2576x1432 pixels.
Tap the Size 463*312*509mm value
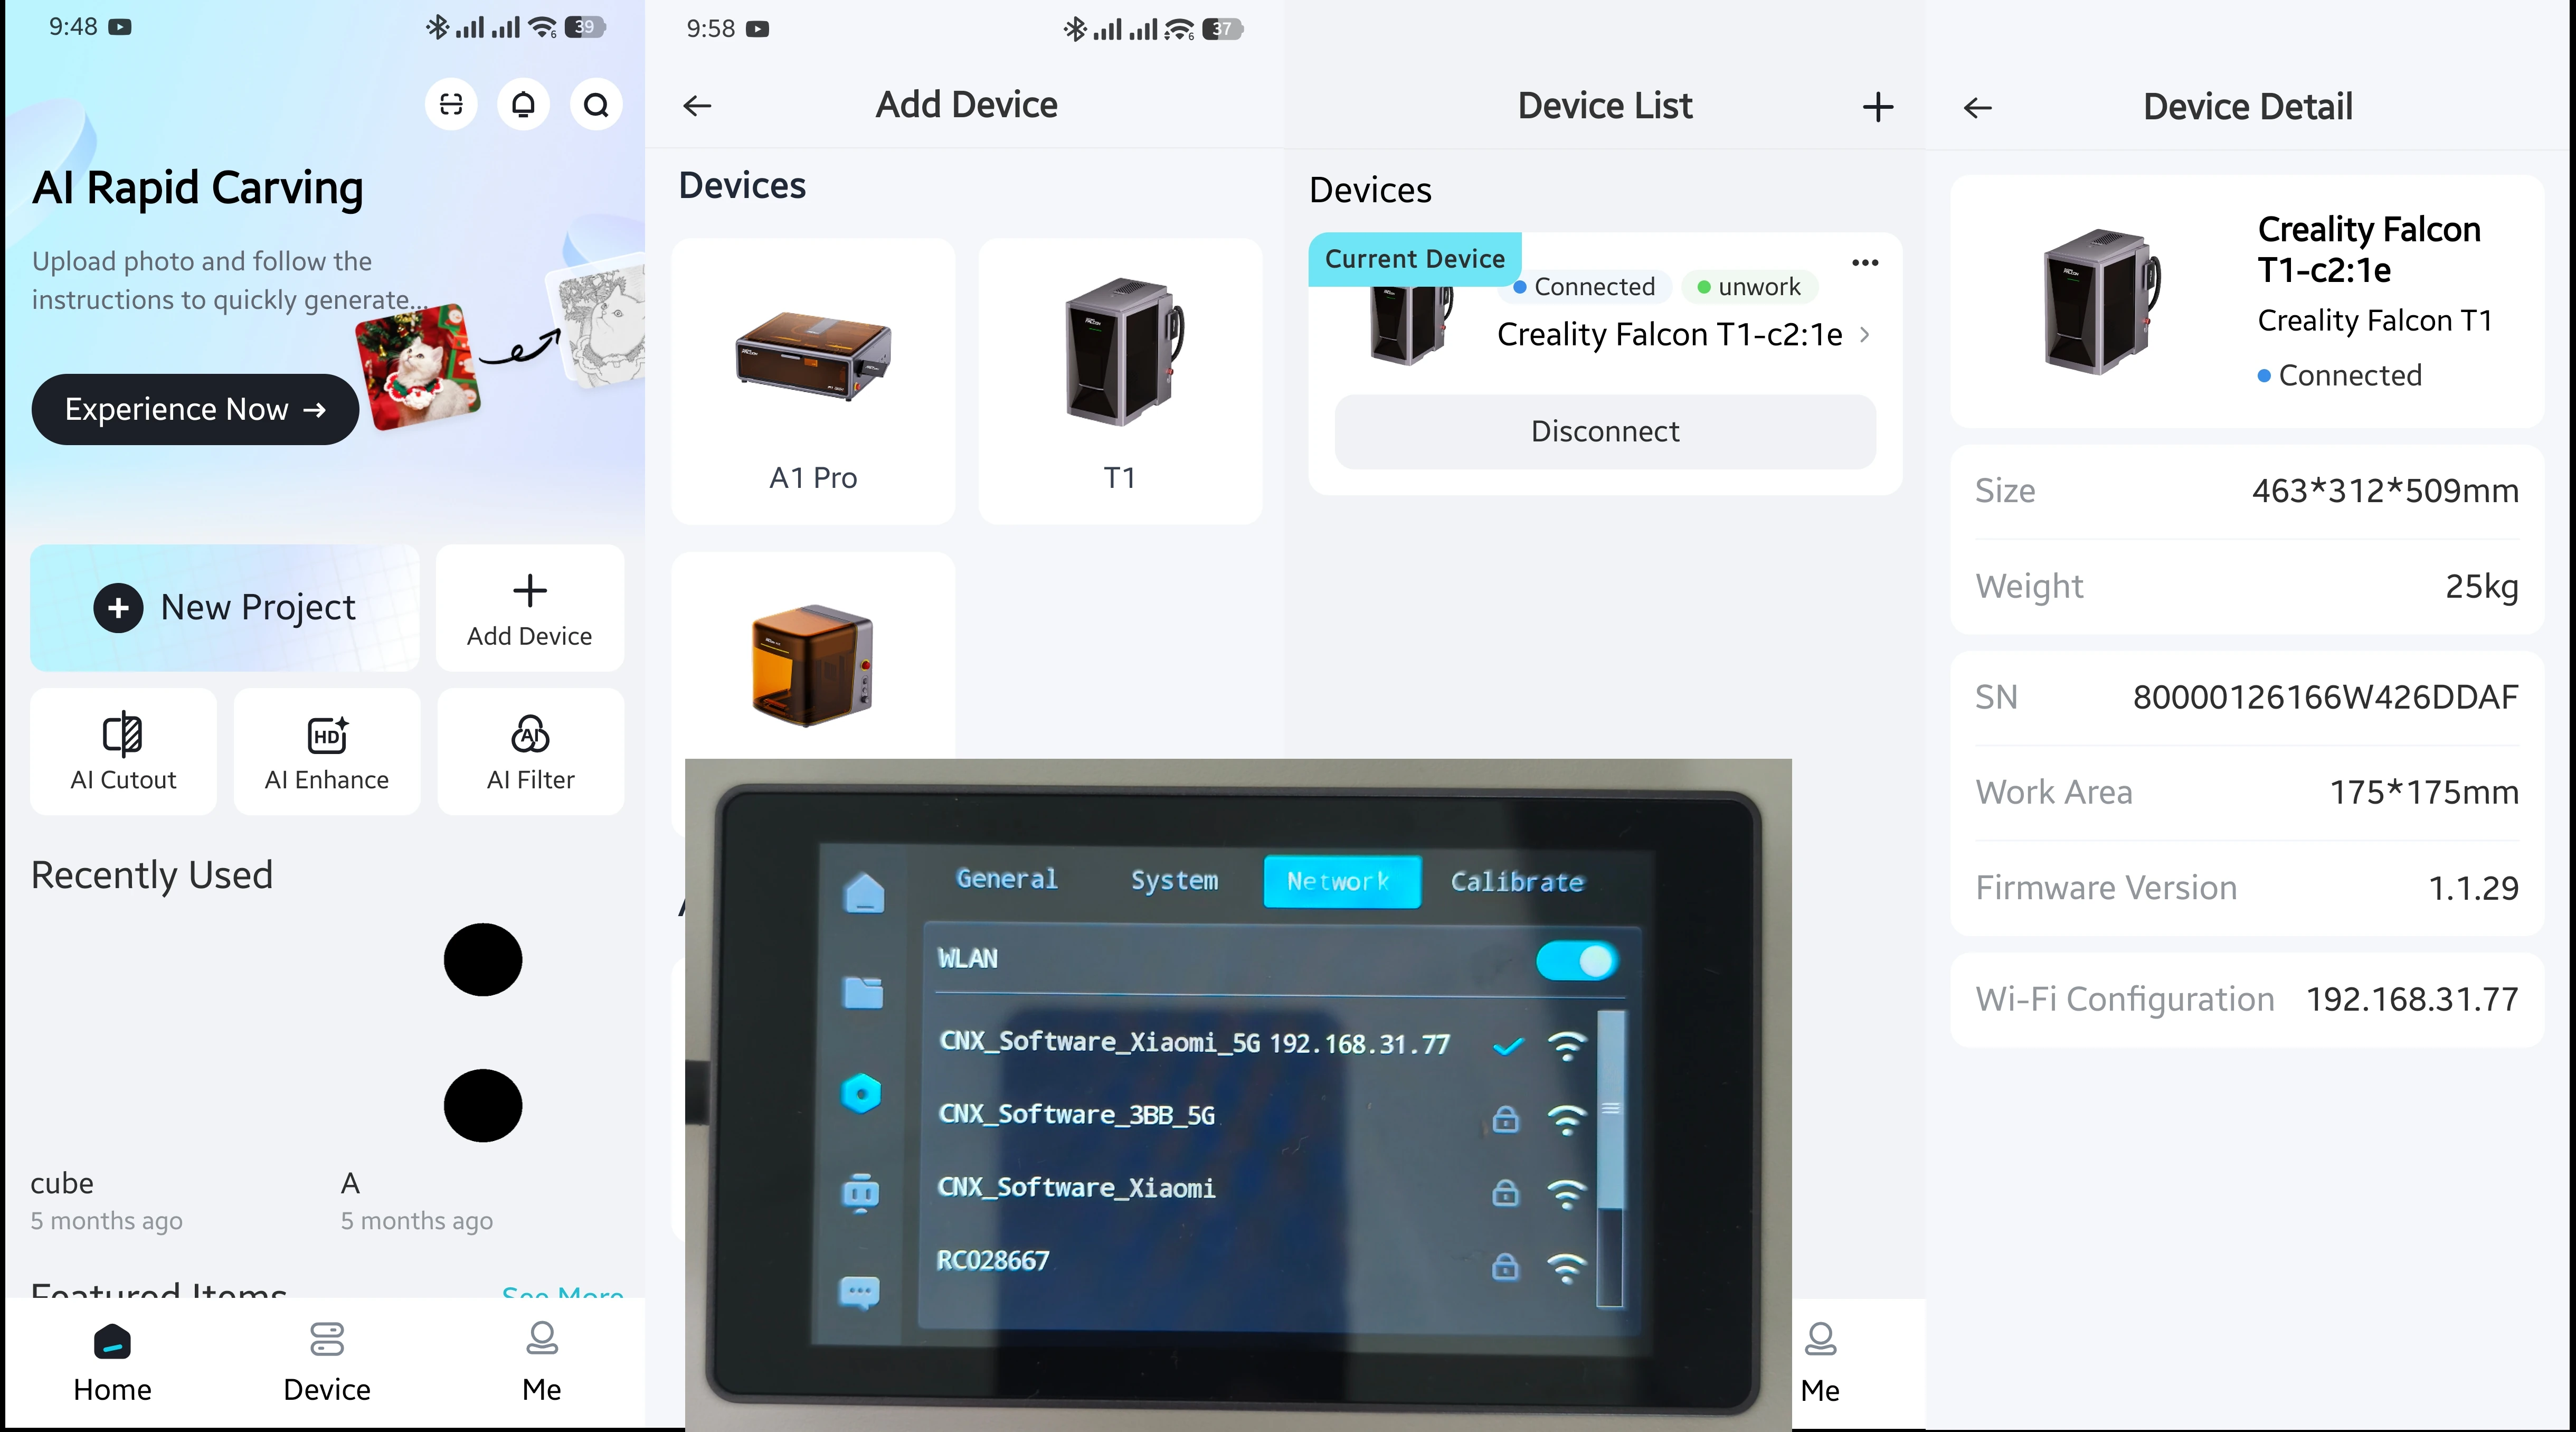(2385, 491)
